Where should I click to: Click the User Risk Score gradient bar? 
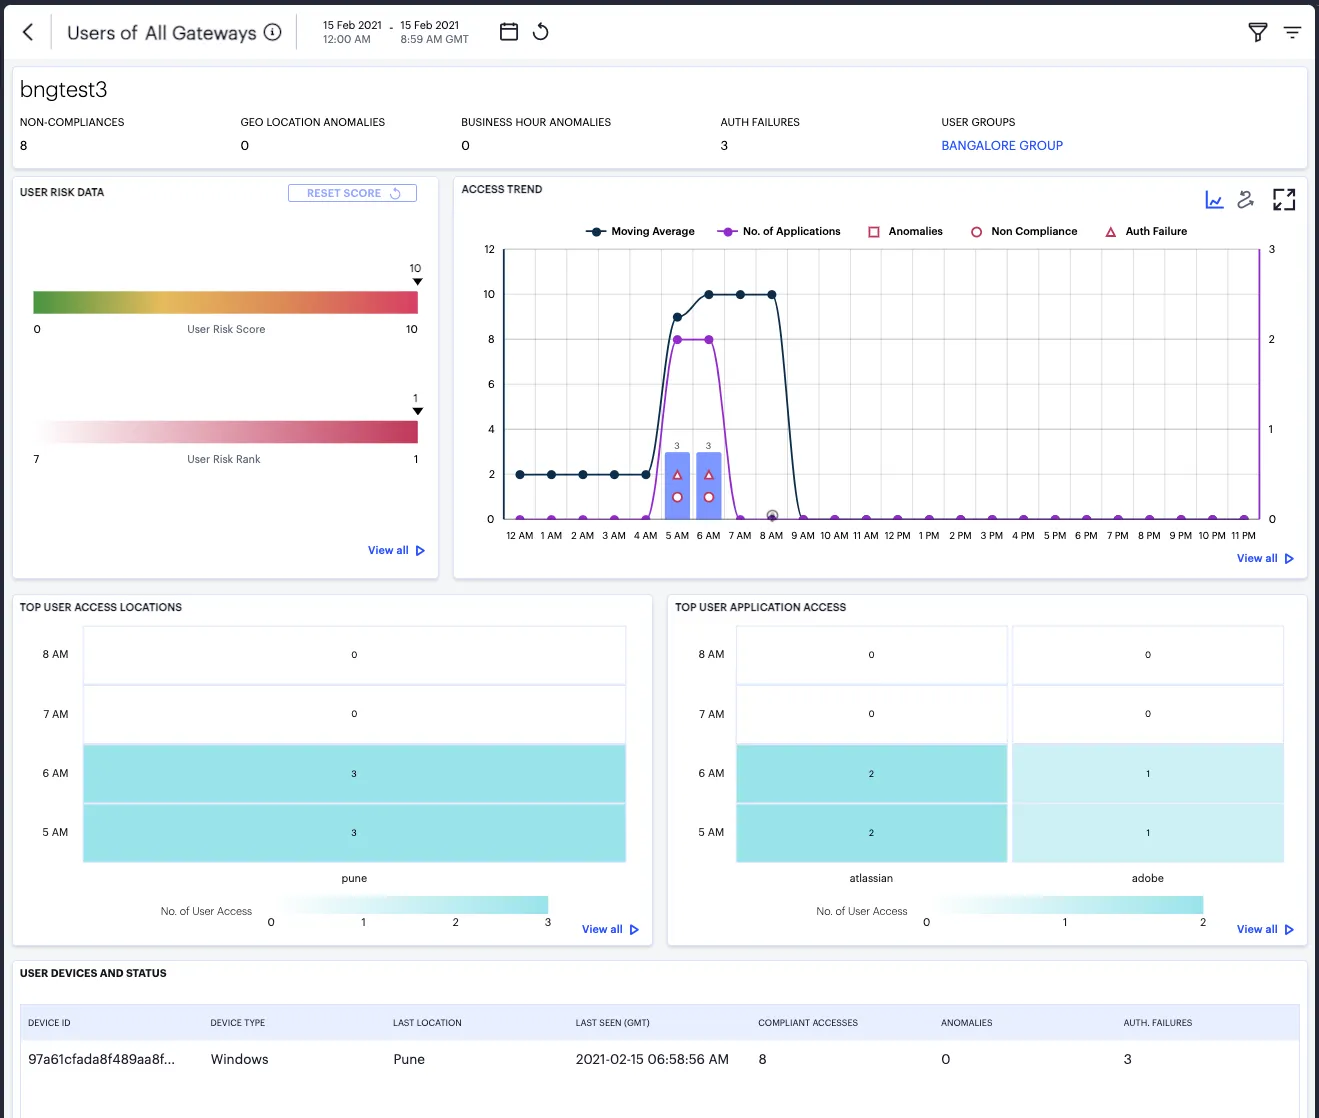(225, 303)
